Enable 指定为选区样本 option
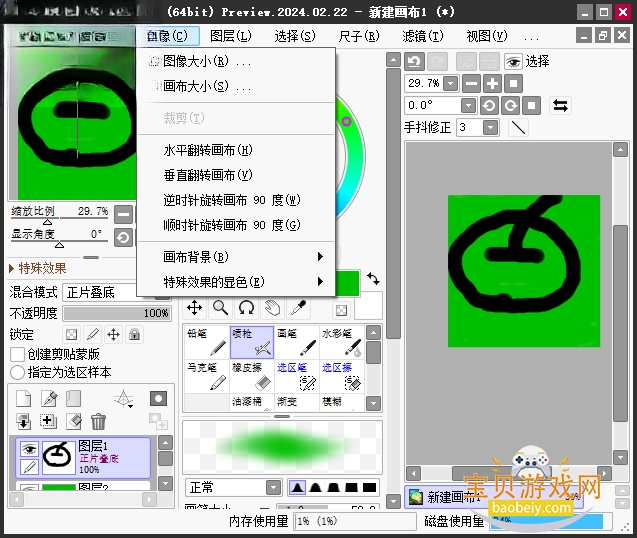The height and width of the screenshot is (538, 637). click(x=17, y=372)
